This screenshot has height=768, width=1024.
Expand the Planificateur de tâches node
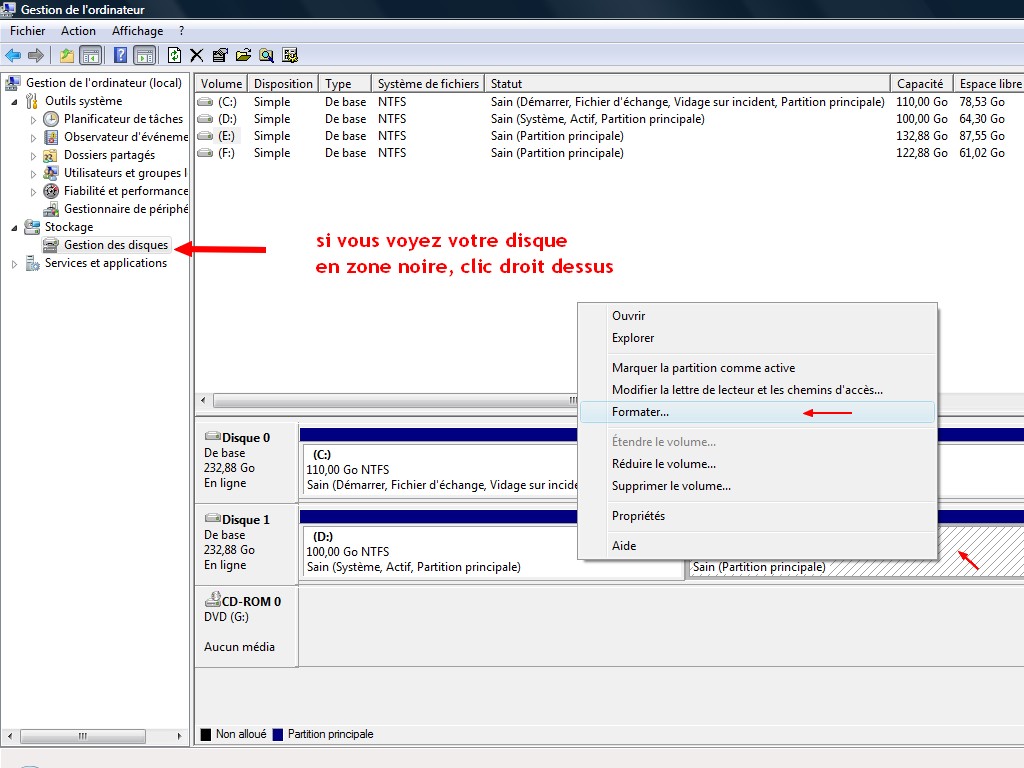click(x=33, y=120)
